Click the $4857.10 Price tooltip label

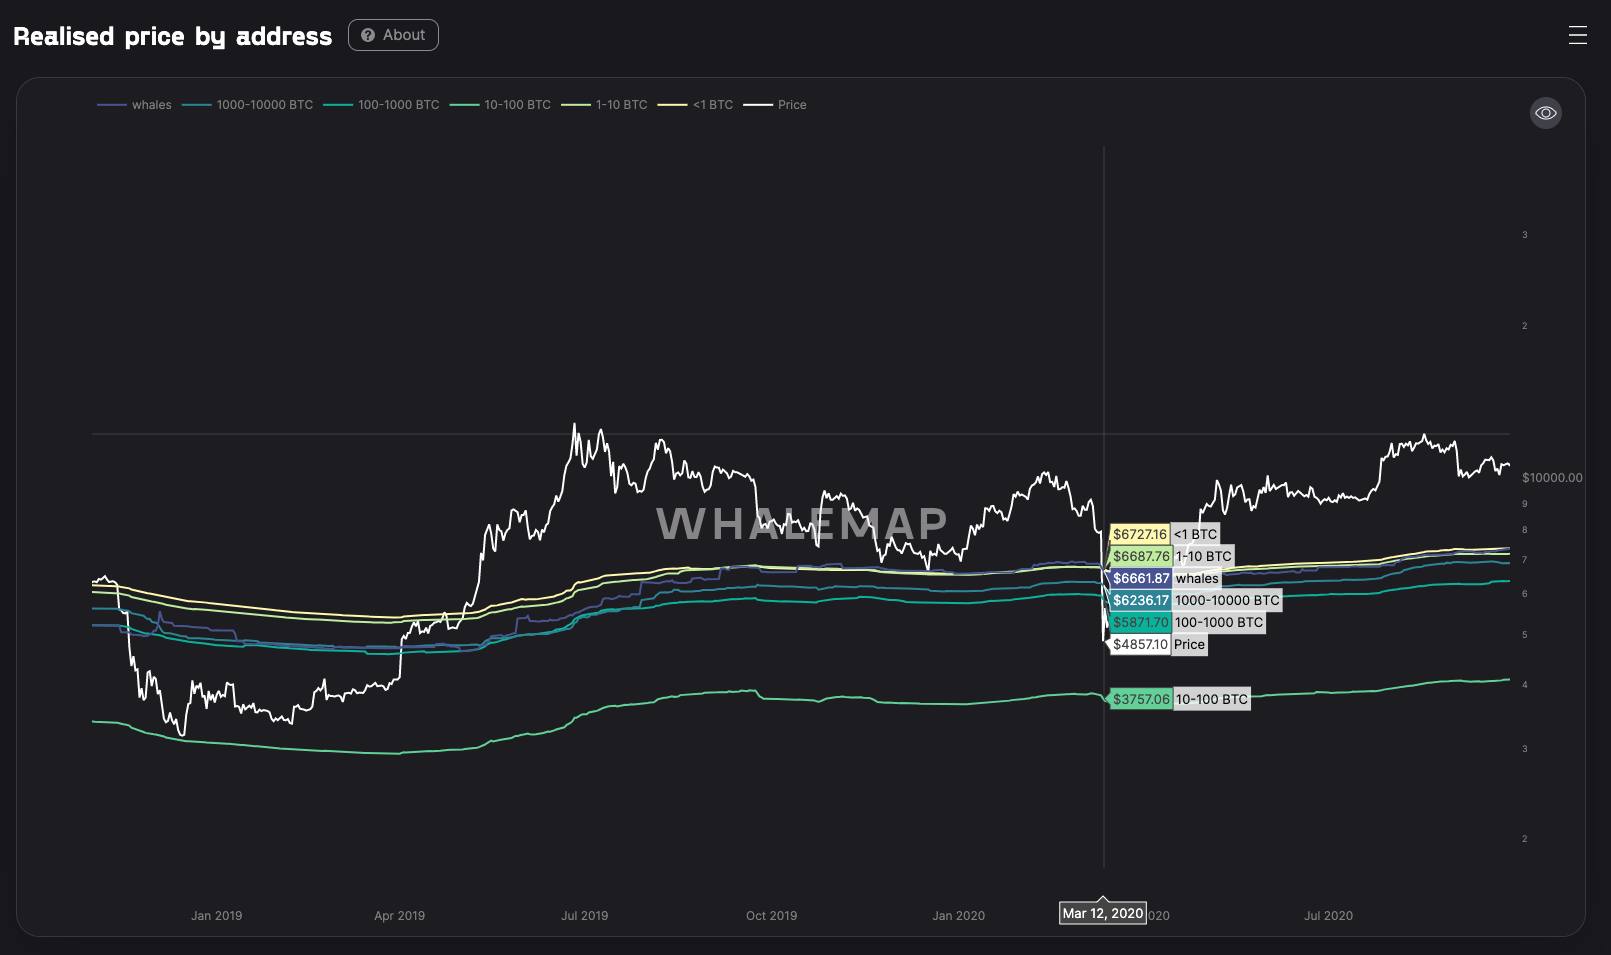[1158, 644]
